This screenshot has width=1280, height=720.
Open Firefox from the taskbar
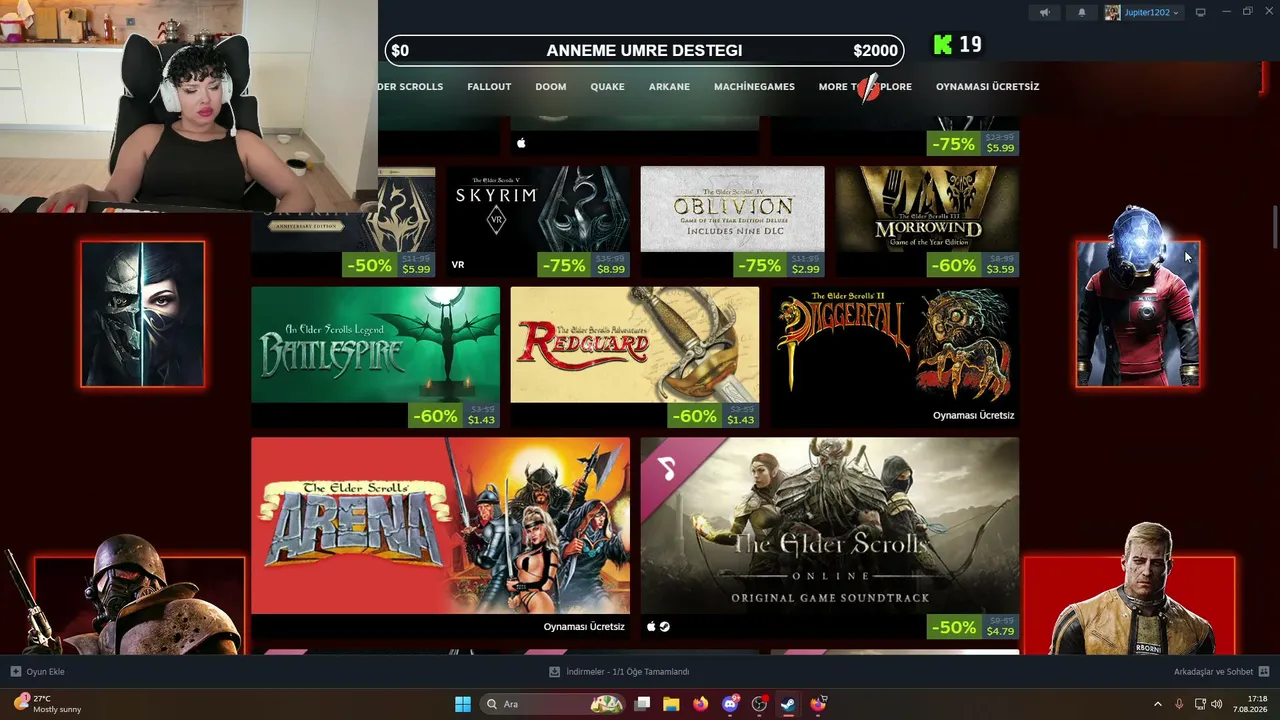[x=700, y=704]
